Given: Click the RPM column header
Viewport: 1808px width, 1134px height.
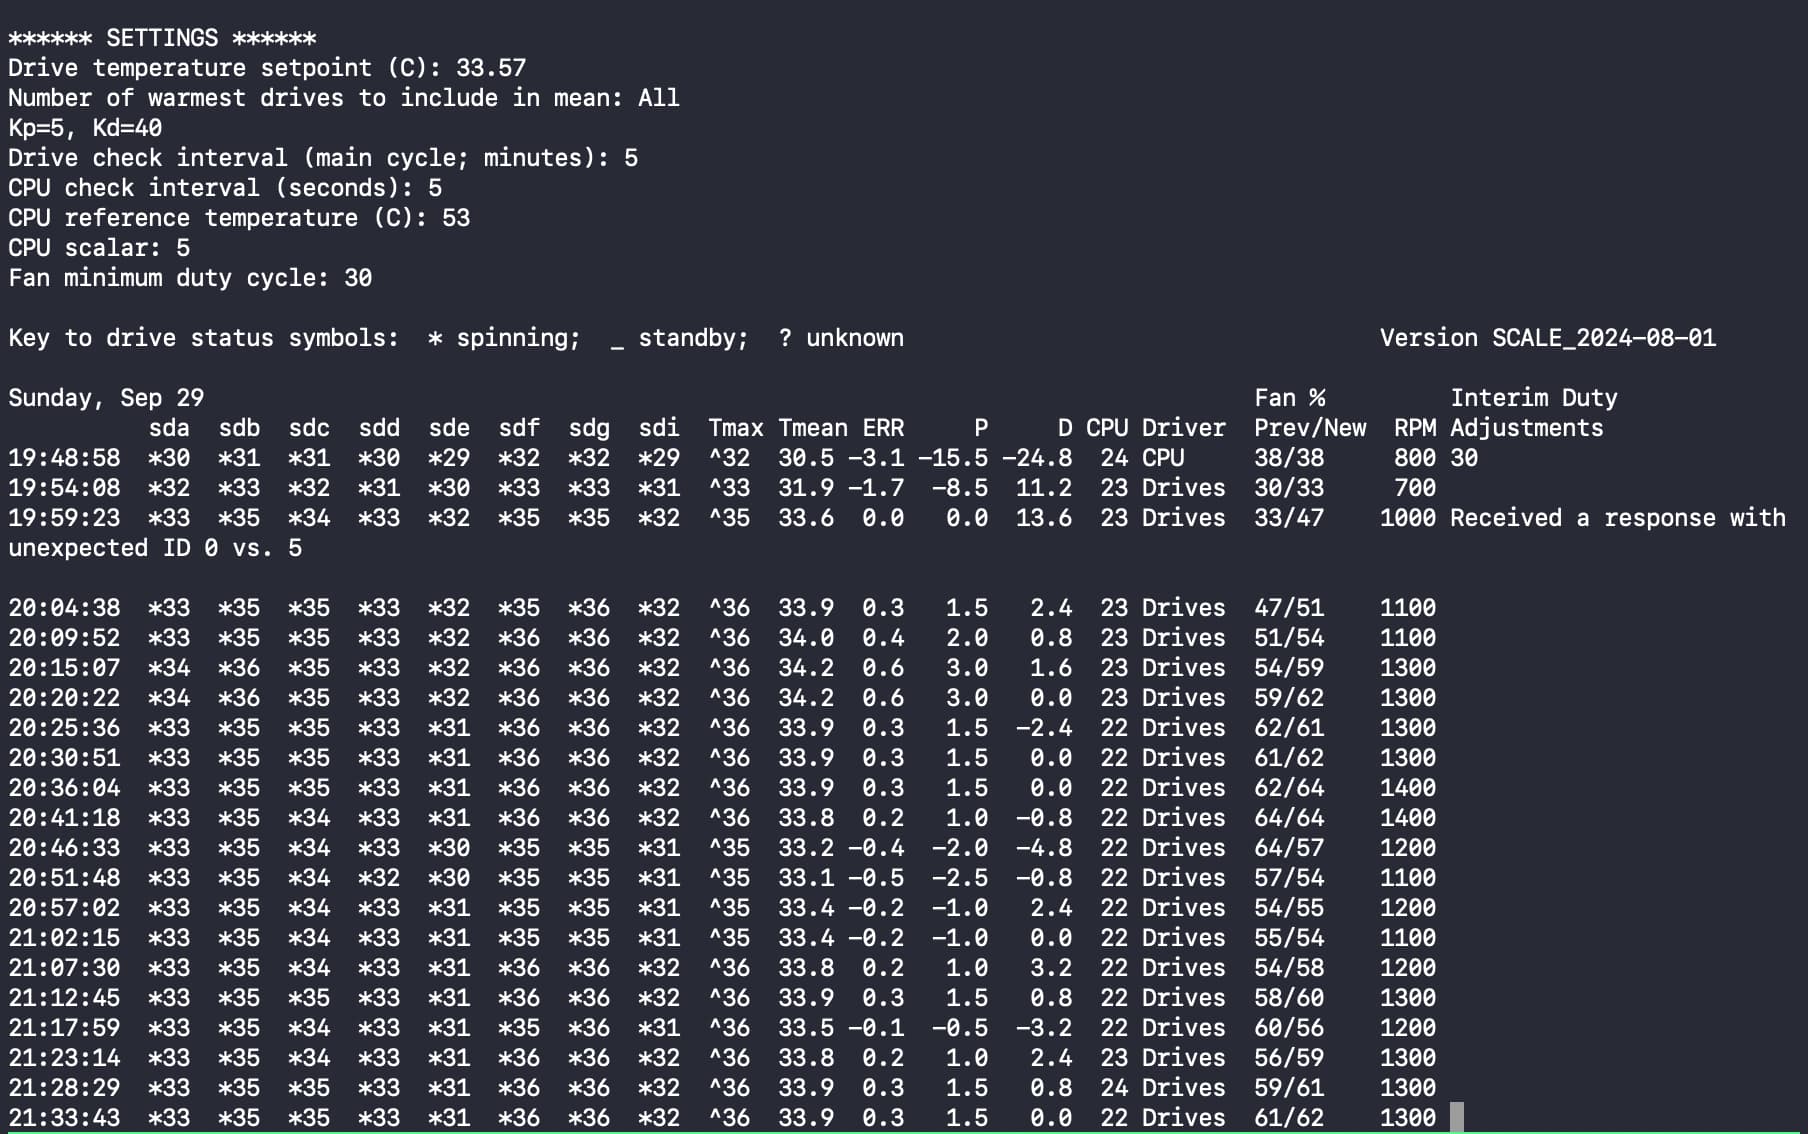Looking at the screenshot, I should (x=1414, y=428).
